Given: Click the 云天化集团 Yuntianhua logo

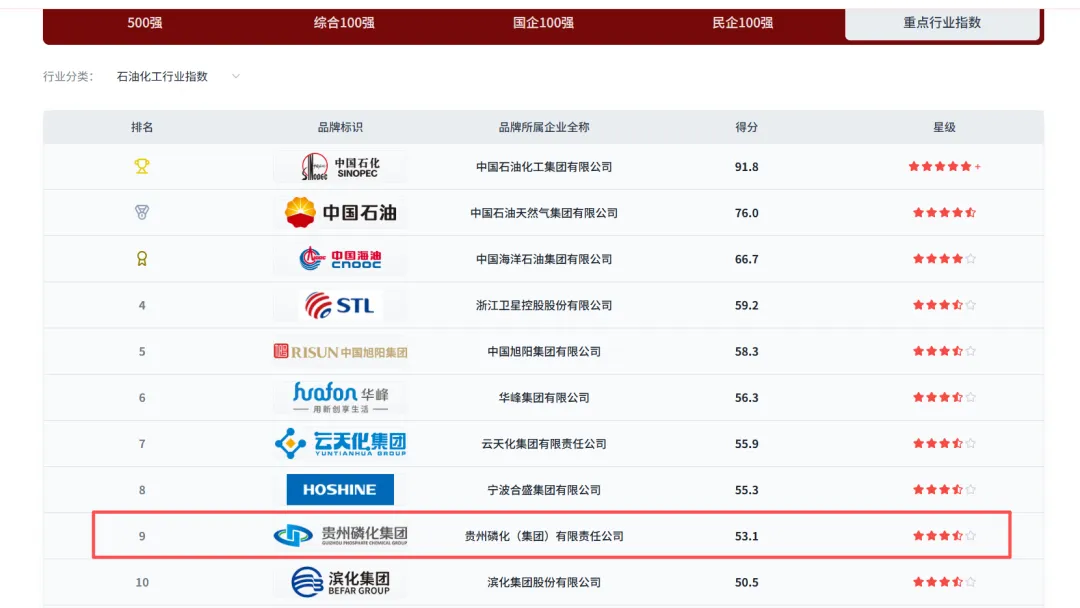Looking at the screenshot, I should 340,443.
